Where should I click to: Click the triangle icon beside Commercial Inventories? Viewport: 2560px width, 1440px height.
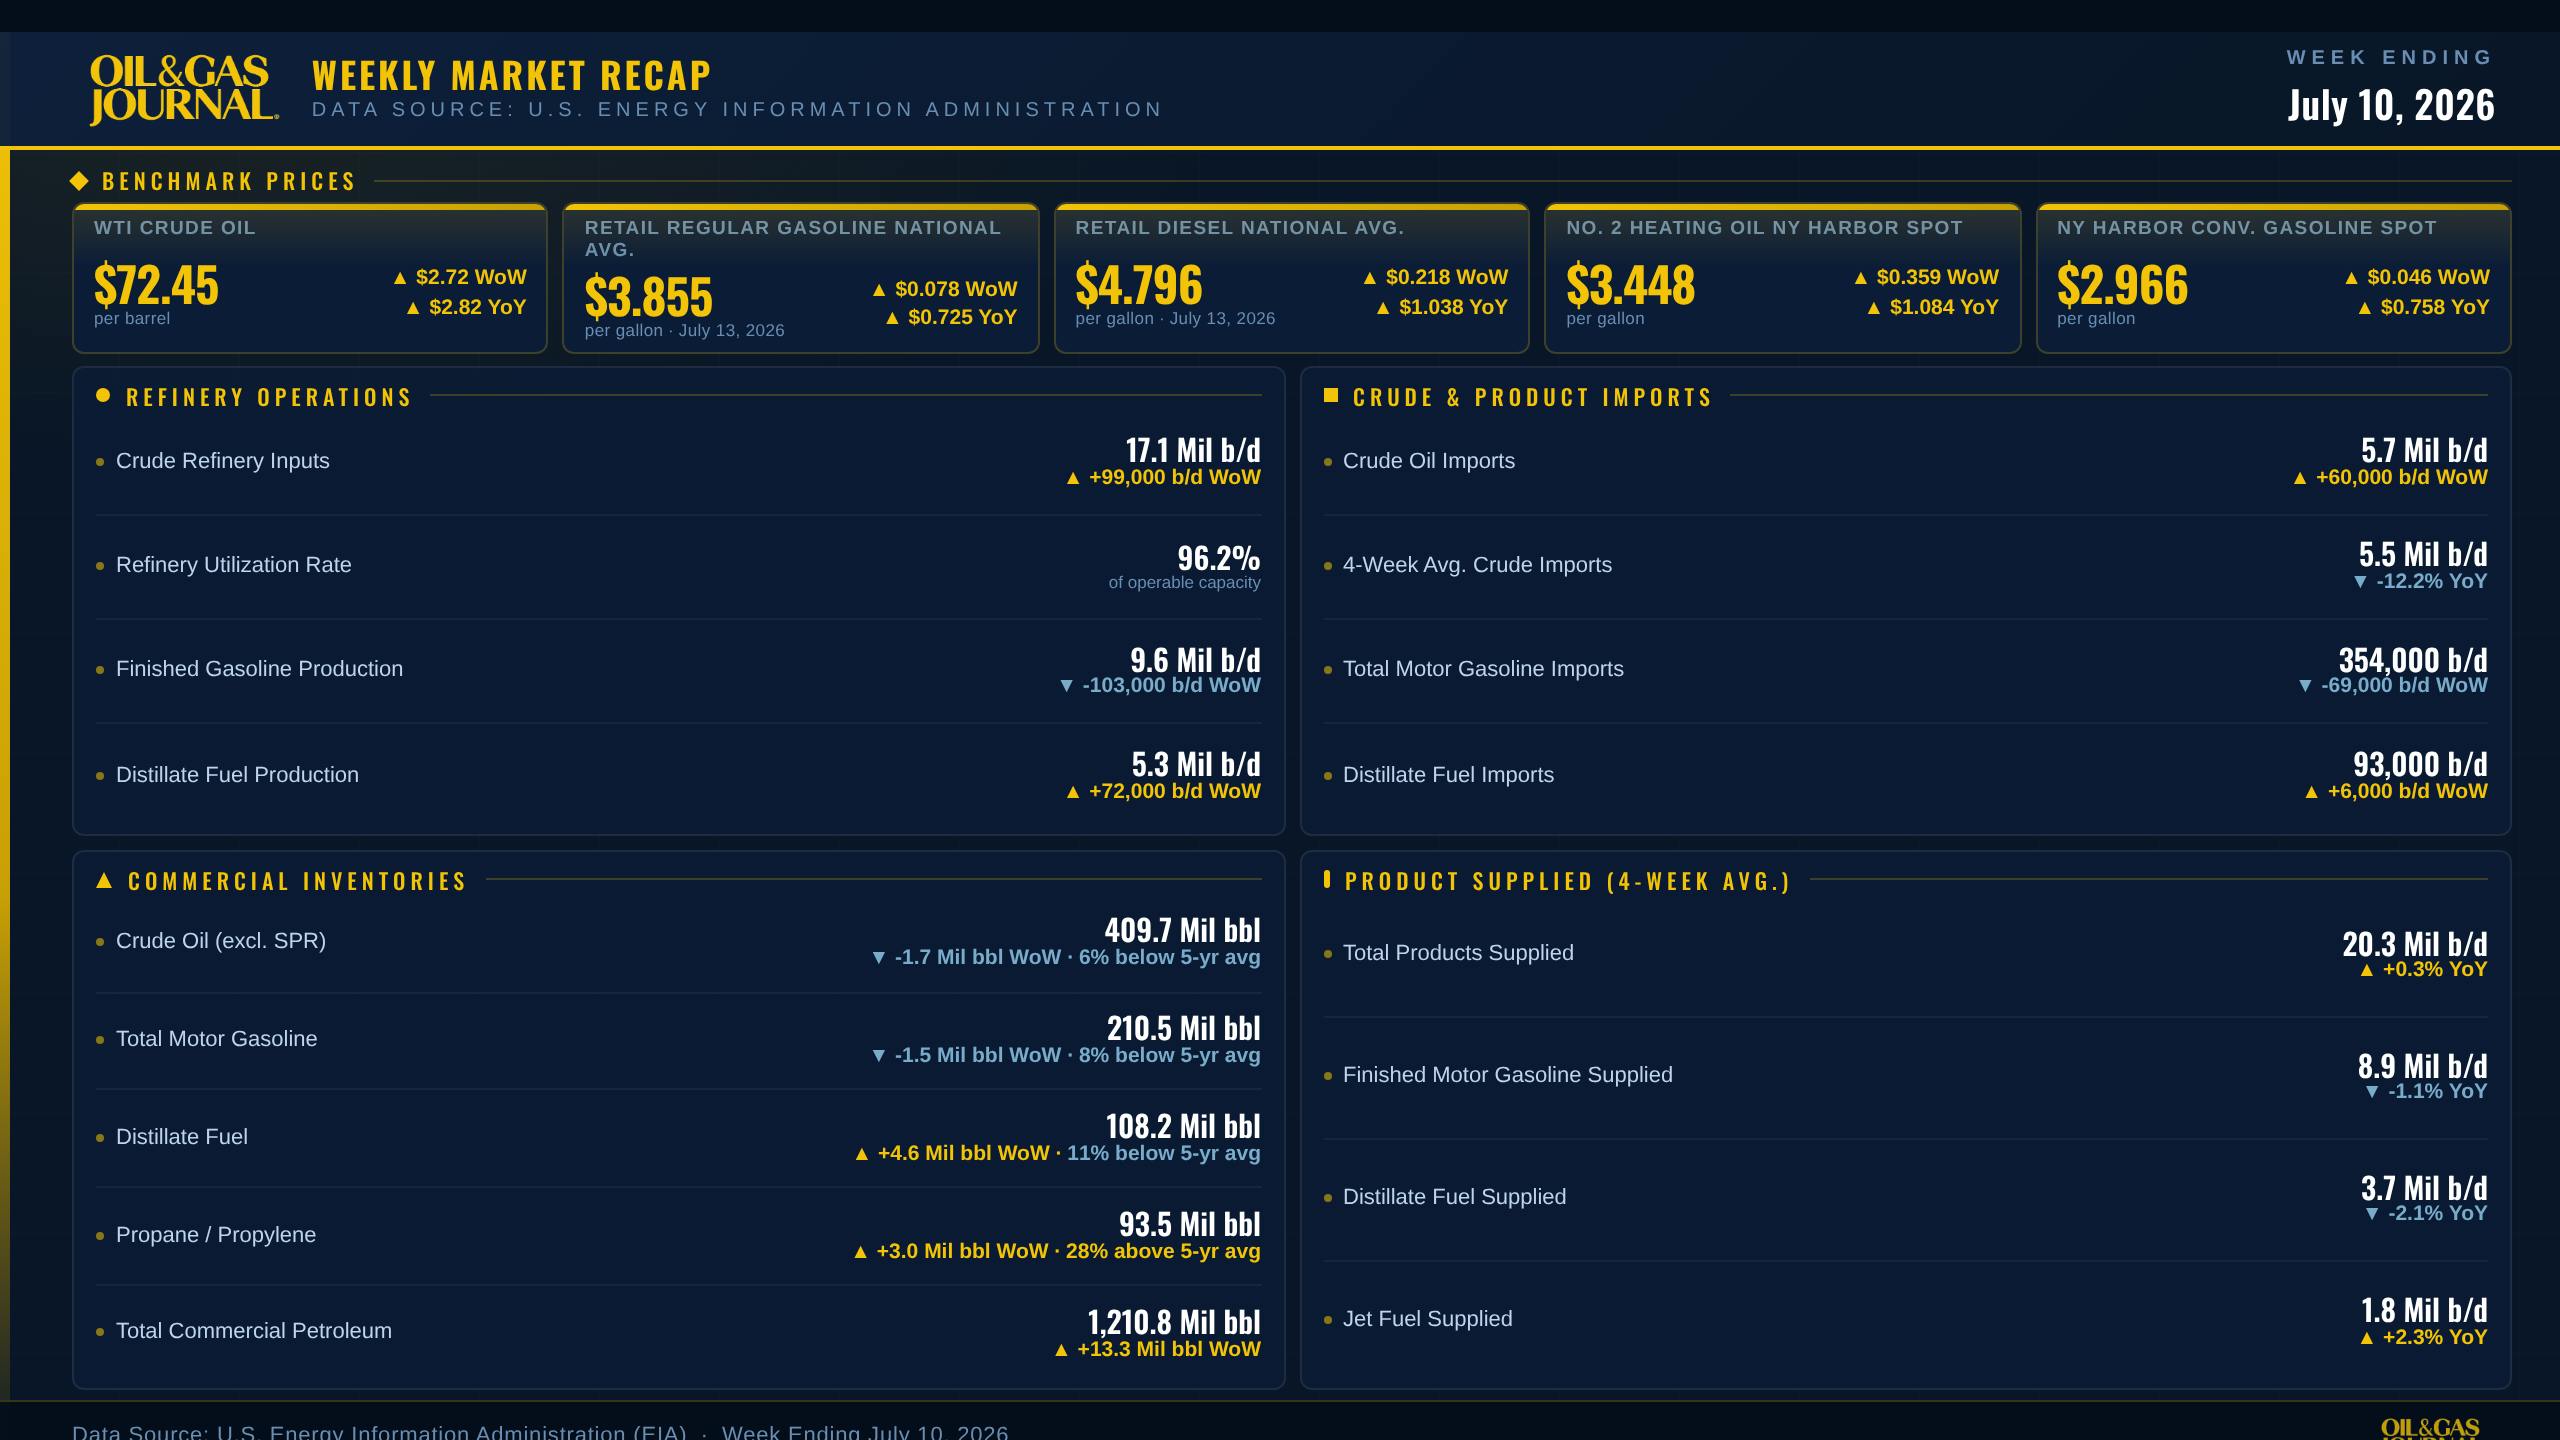(x=104, y=880)
